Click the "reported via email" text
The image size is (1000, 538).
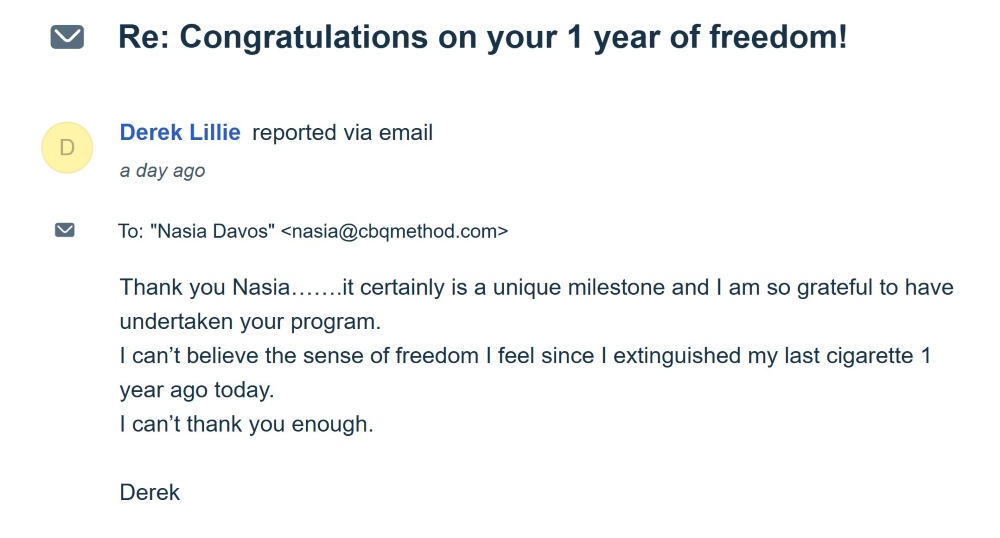point(342,133)
